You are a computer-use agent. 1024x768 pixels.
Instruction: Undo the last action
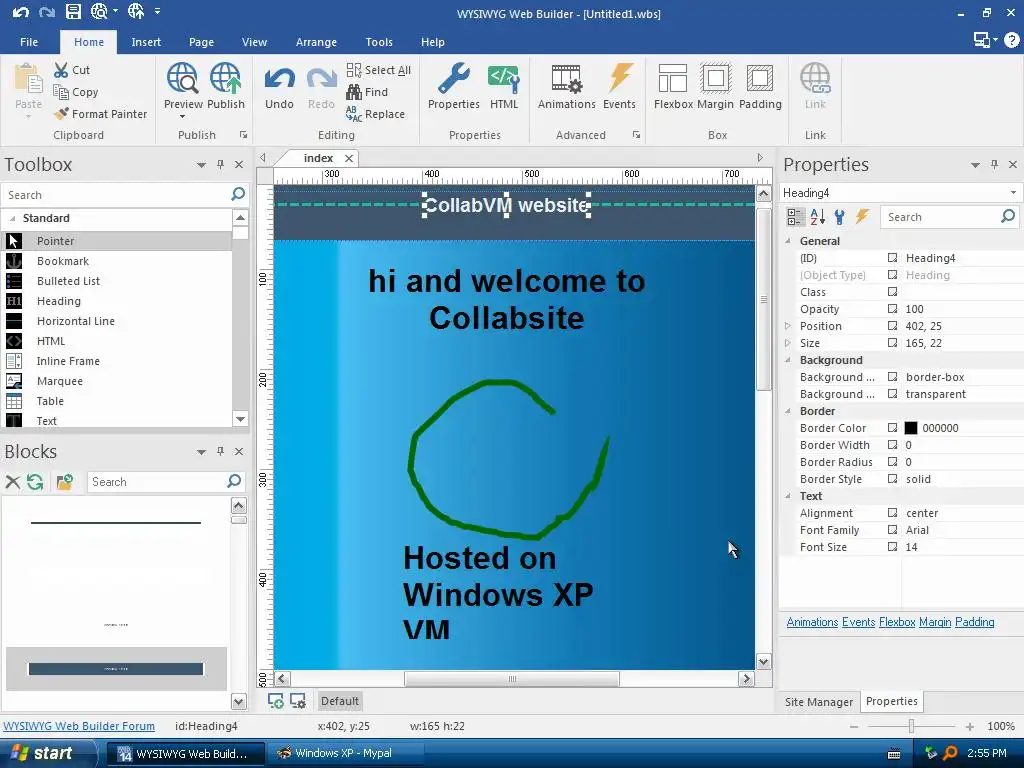[280, 86]
